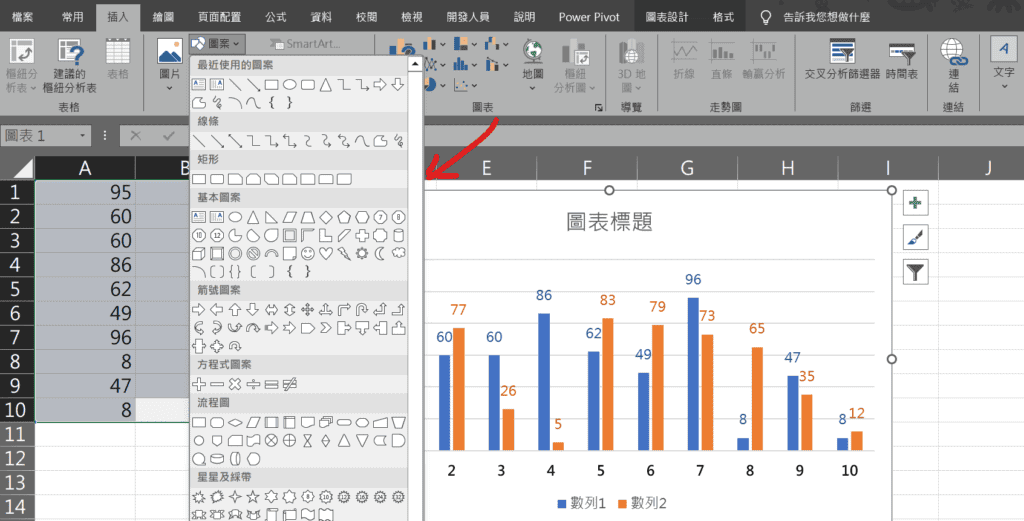Image resolution: width=1024 pixels, height=521 pixels.
Task: Switch to the 公式 Formulas tab
Action: coord(276,17)
